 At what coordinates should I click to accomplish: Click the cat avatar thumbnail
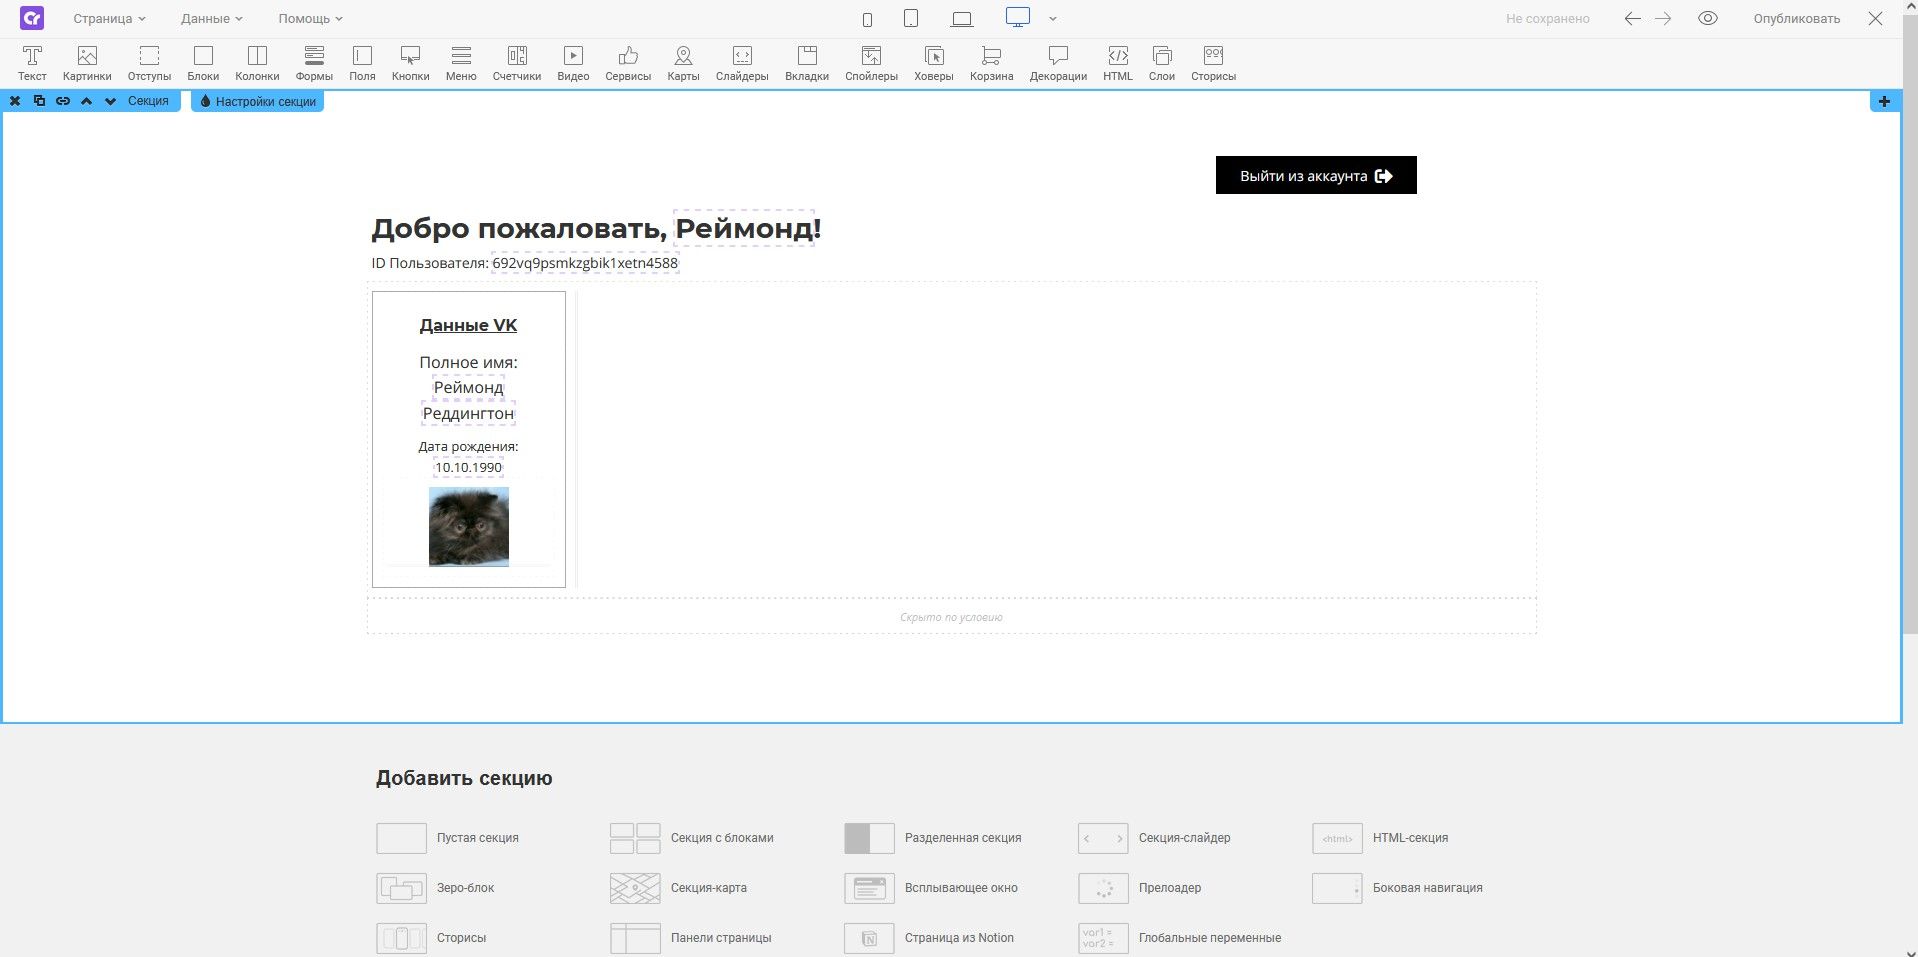pyautogui.click(x=468, y=526)
